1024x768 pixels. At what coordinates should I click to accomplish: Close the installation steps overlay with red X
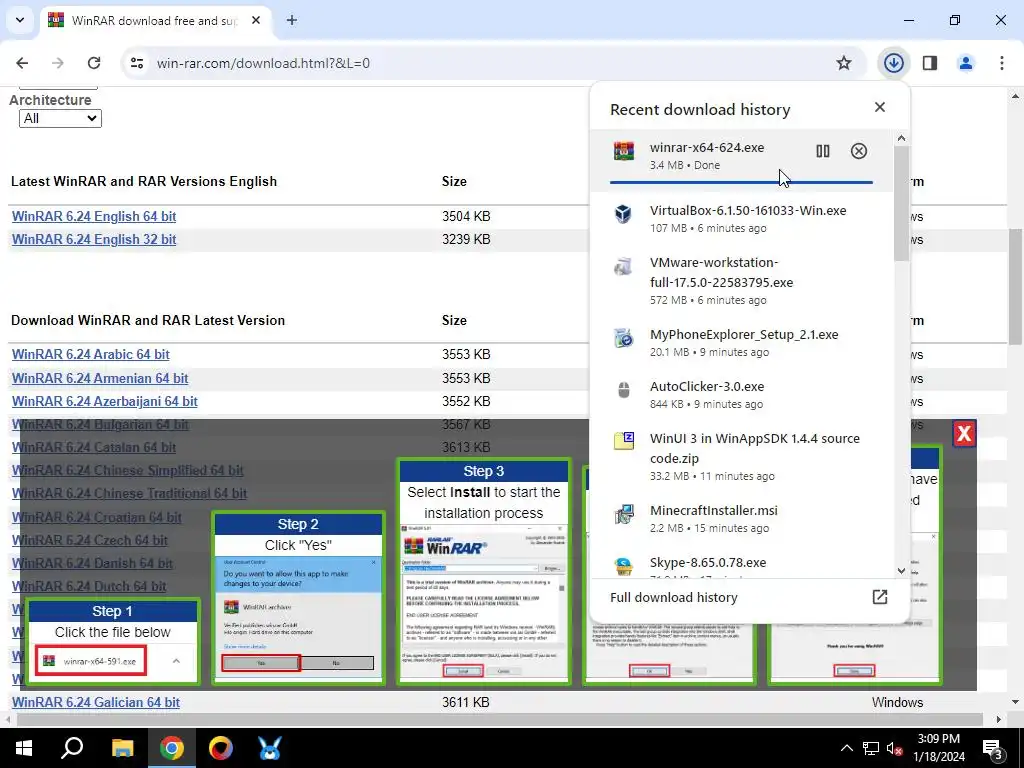pyautogui.click(x=965, y=434)
